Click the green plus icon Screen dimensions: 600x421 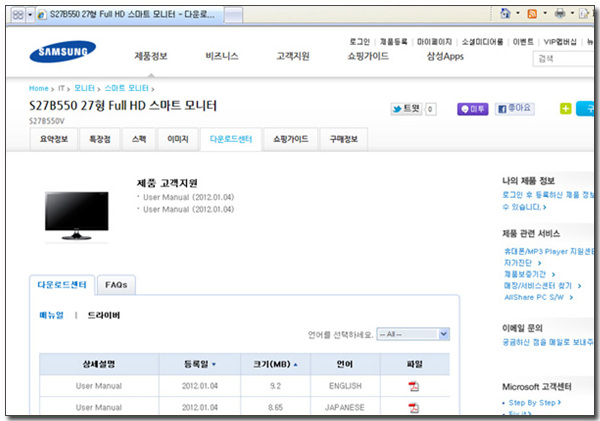click(566, 109)
